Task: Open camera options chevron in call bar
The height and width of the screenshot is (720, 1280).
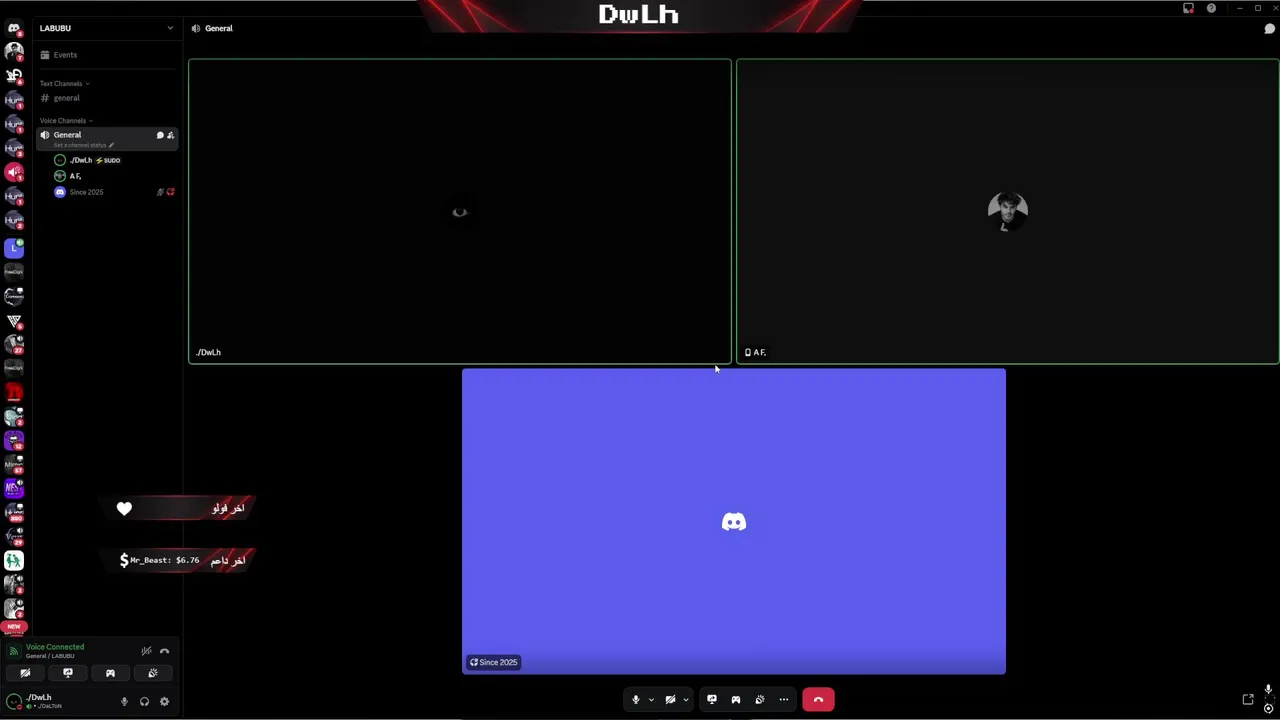Action: click(x=686, y=700)
